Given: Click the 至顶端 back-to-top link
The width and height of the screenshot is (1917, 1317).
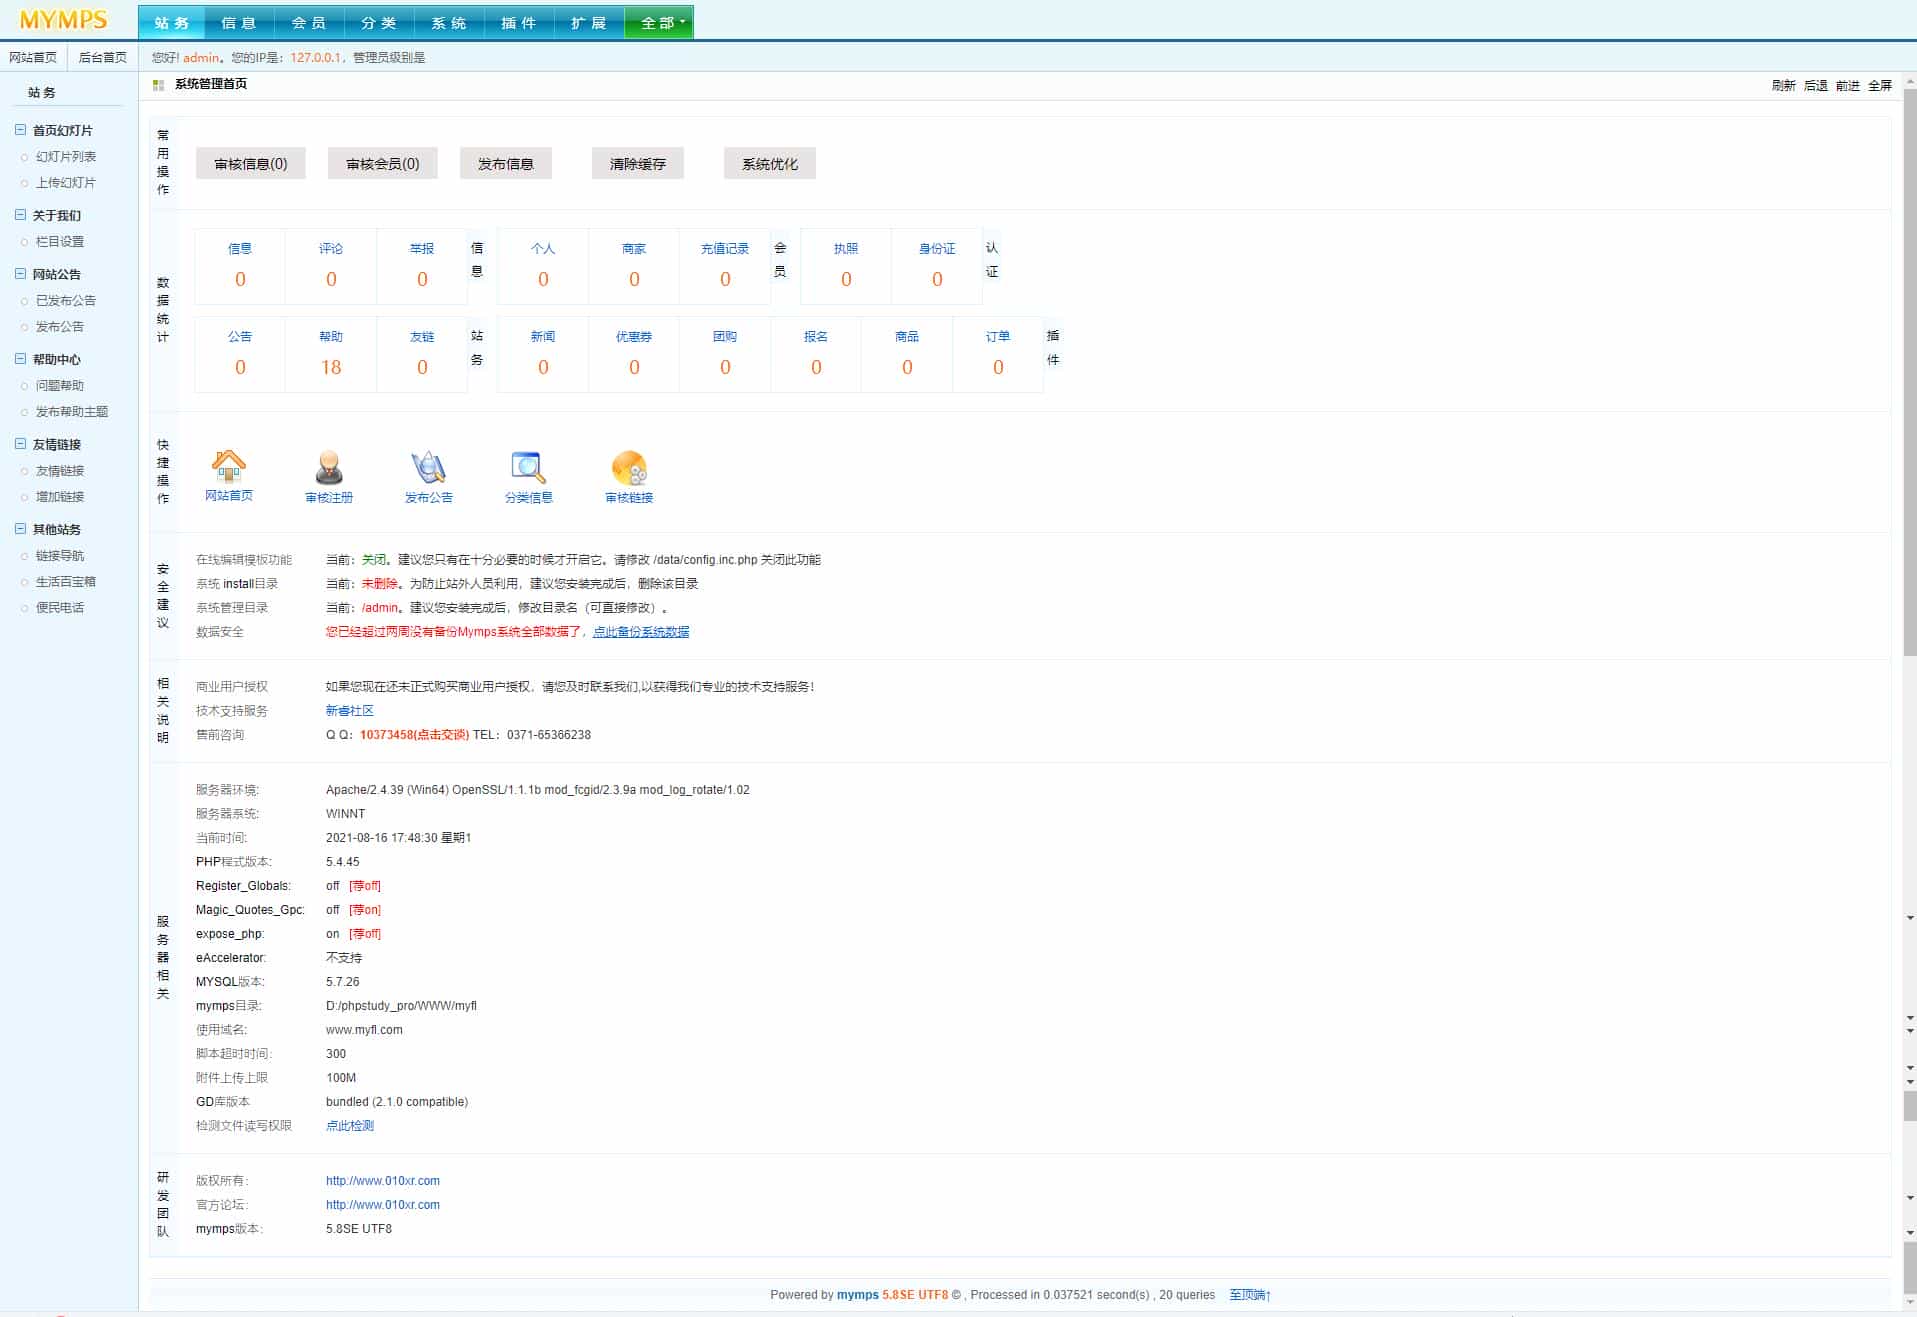Looking at the screenshot, I should click(x=1250, y=1295).
